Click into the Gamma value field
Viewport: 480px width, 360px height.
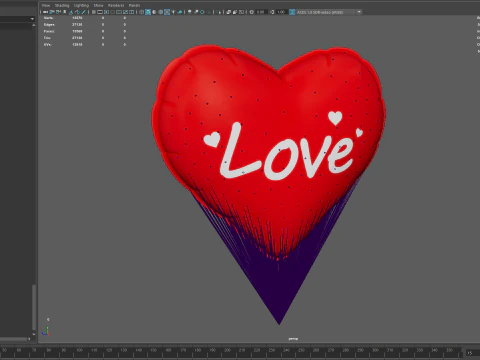click(x=282, y=12)
